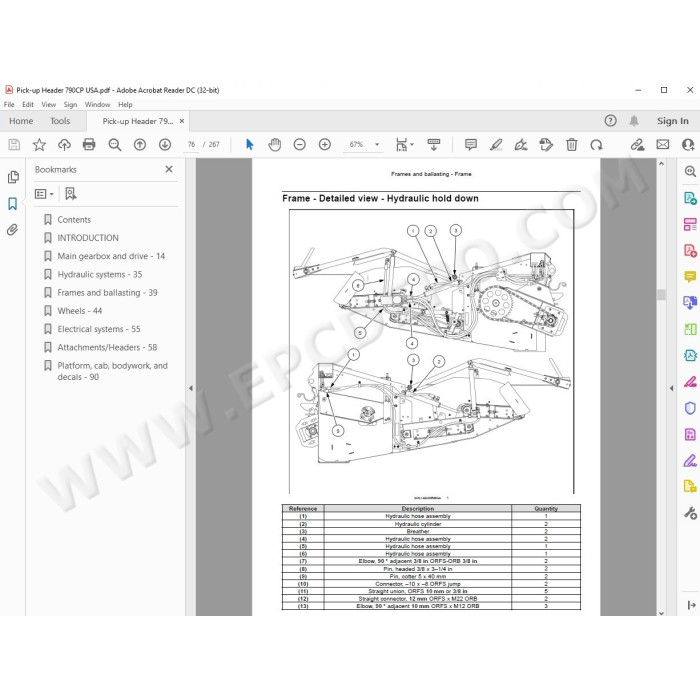This screenshot has height=700, width=700.
Task: Share a link to the file
Action: 637,145
